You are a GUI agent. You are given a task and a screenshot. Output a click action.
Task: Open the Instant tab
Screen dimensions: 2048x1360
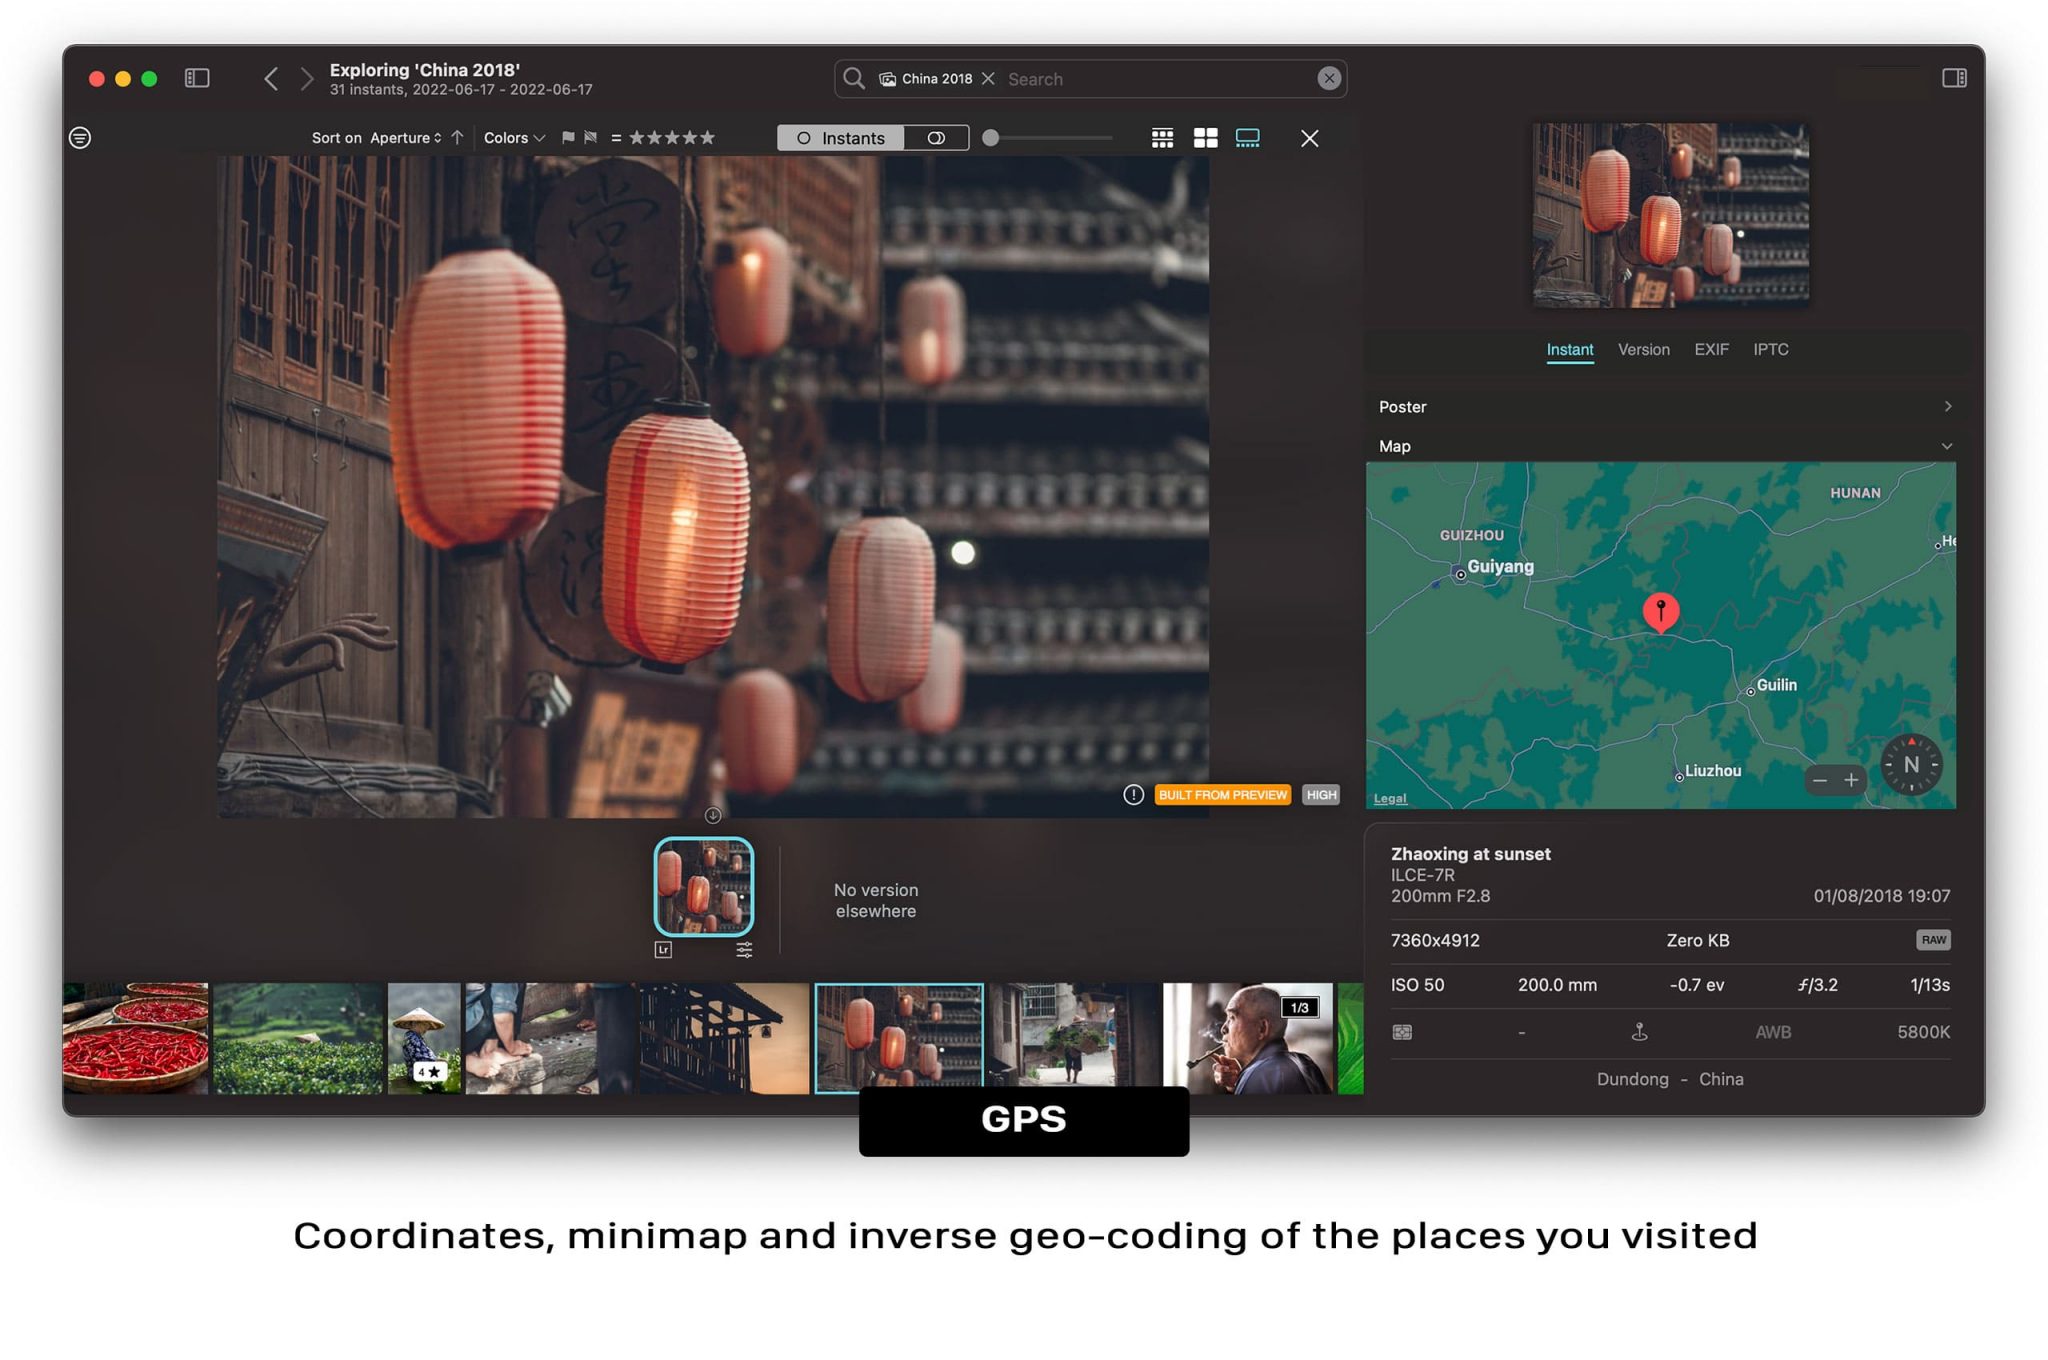point(1570,349)
